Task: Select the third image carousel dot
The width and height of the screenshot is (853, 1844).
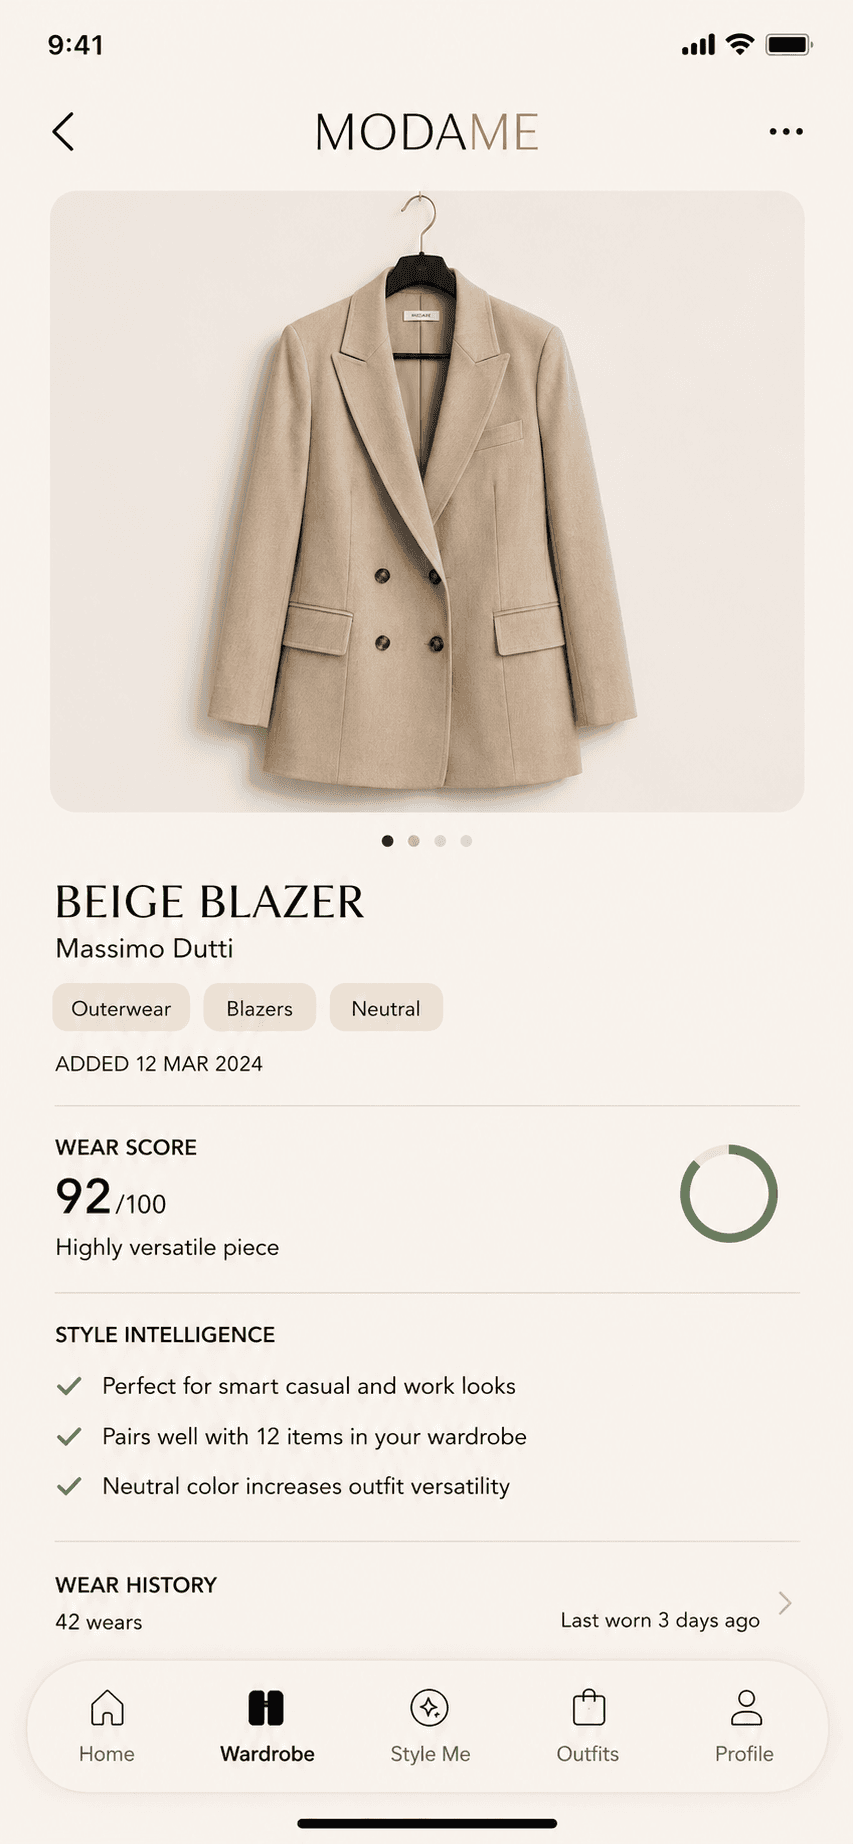Action: click(x=440, y=841)
